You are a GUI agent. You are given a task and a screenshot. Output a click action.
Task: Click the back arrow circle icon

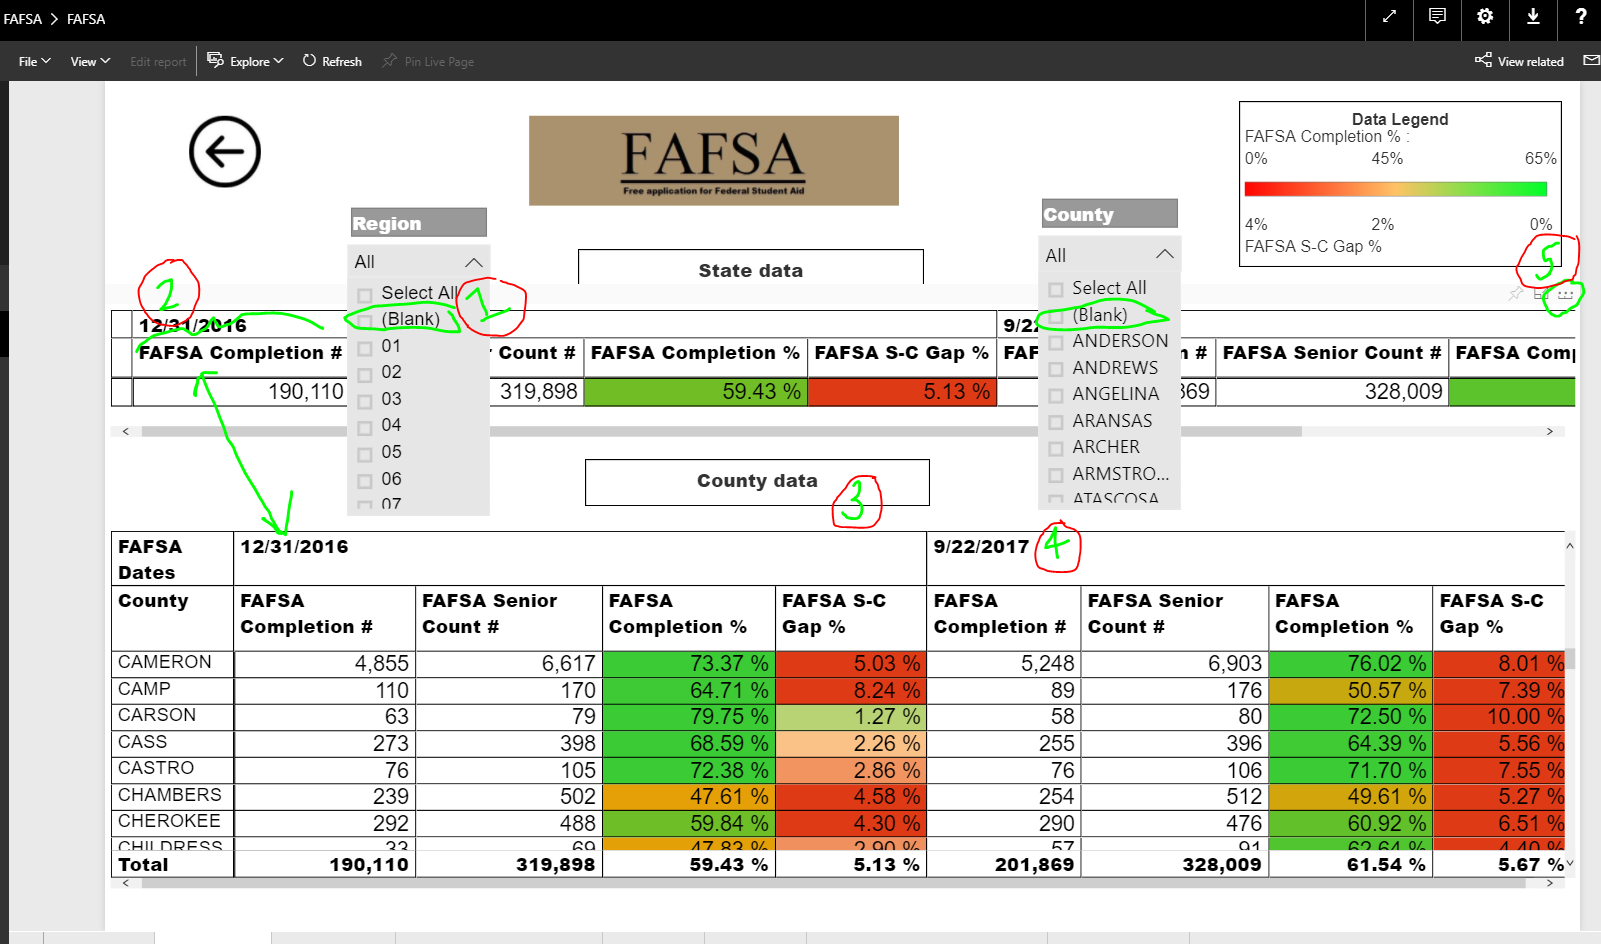pos(225,152)
